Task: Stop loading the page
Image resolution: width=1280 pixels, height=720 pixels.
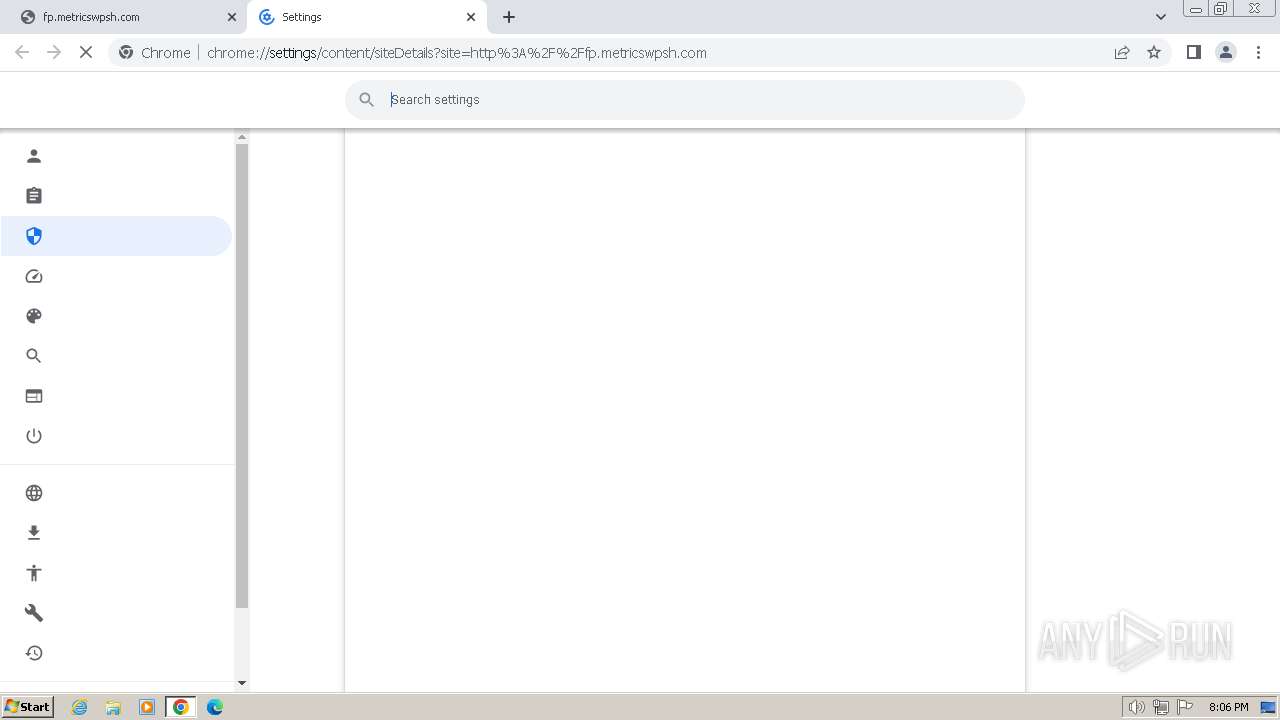Action: tap(86, 53)
